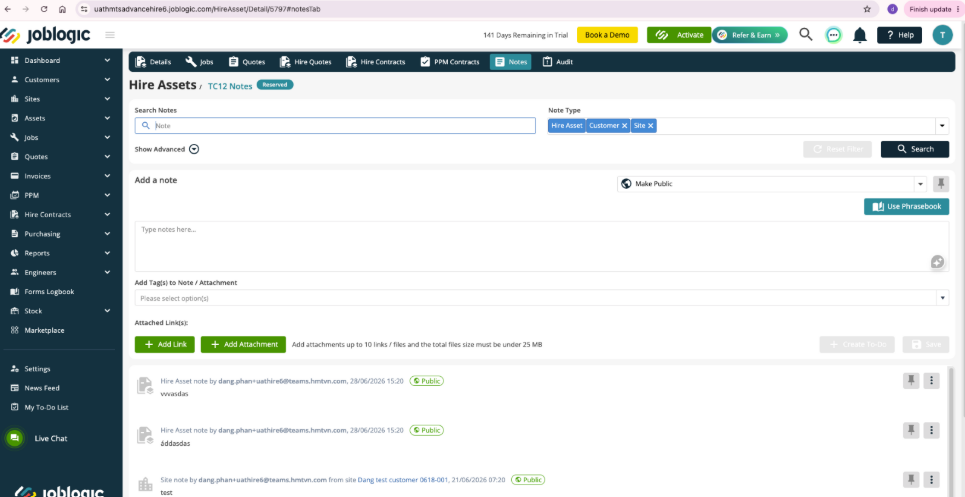Pin the 'áddasdas' note
Viewport: 965px width, 497px height.
pyautogui.click(x=911, y=430)
